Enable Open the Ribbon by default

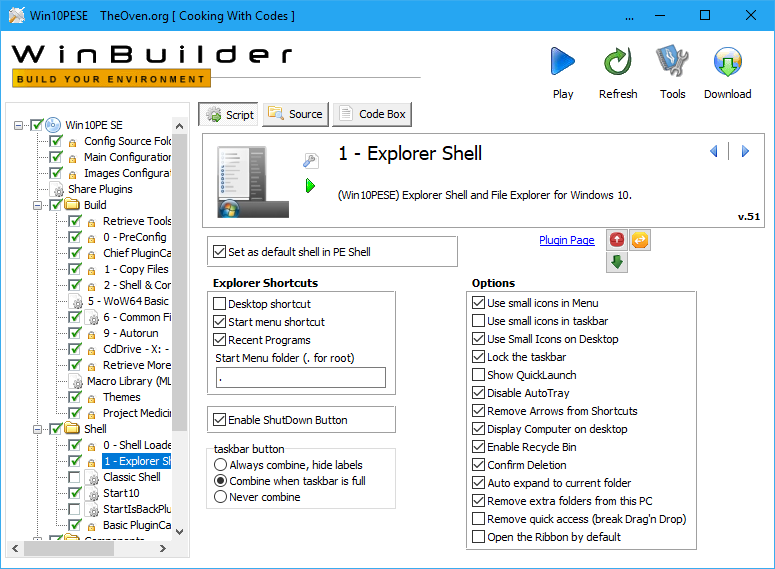pyautogui.click(x=478, y=537)
